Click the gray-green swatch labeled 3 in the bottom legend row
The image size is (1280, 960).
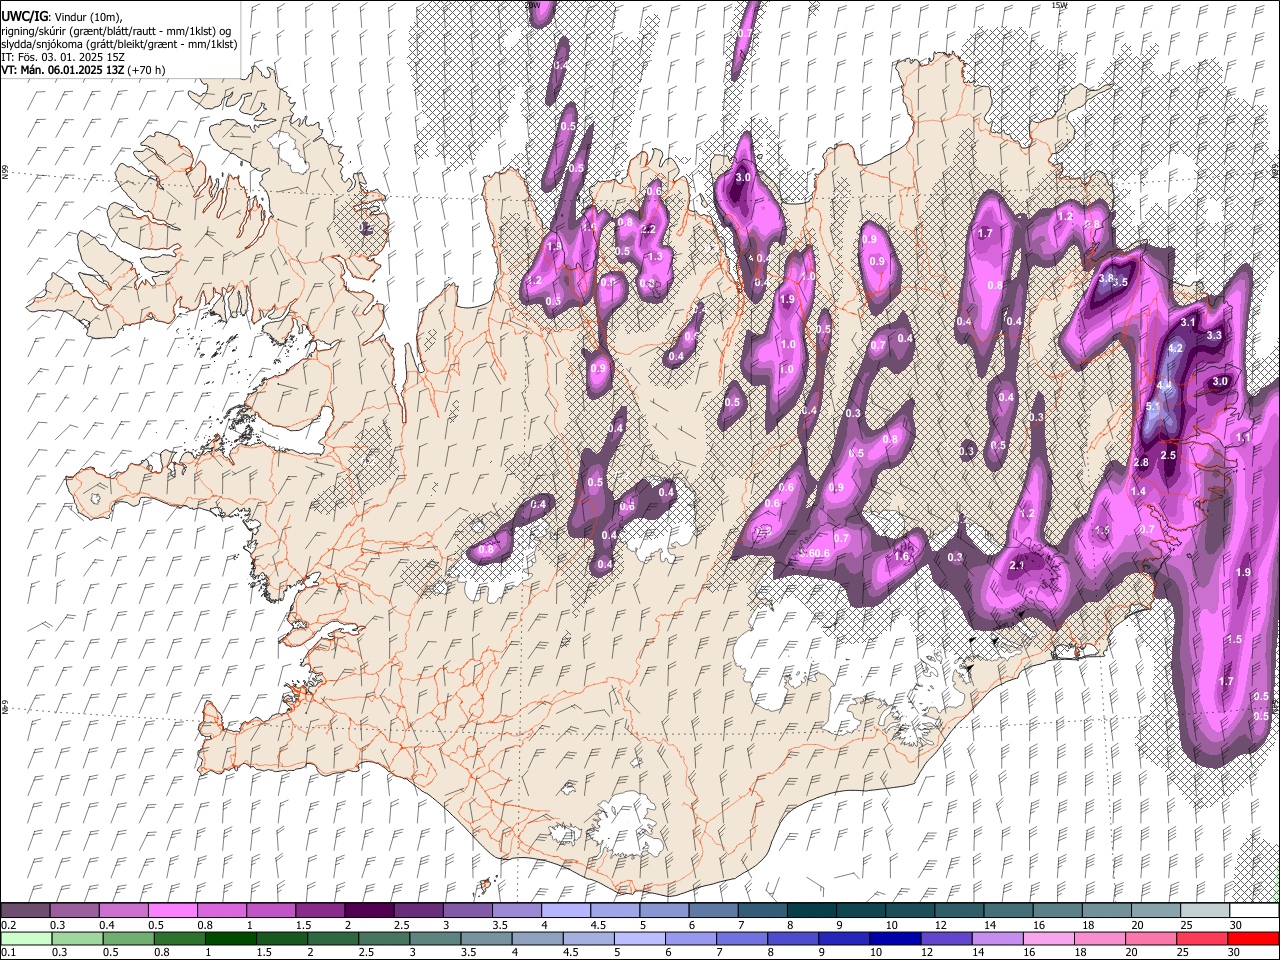click(x=436, y=938)
